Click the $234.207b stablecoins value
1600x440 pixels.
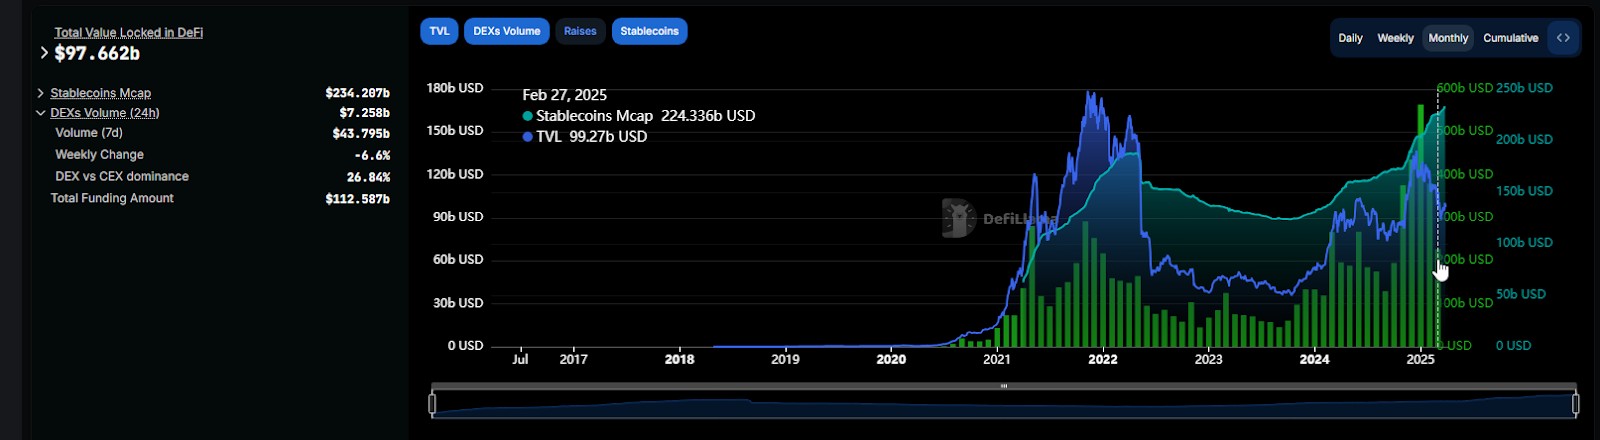[357, 93]
